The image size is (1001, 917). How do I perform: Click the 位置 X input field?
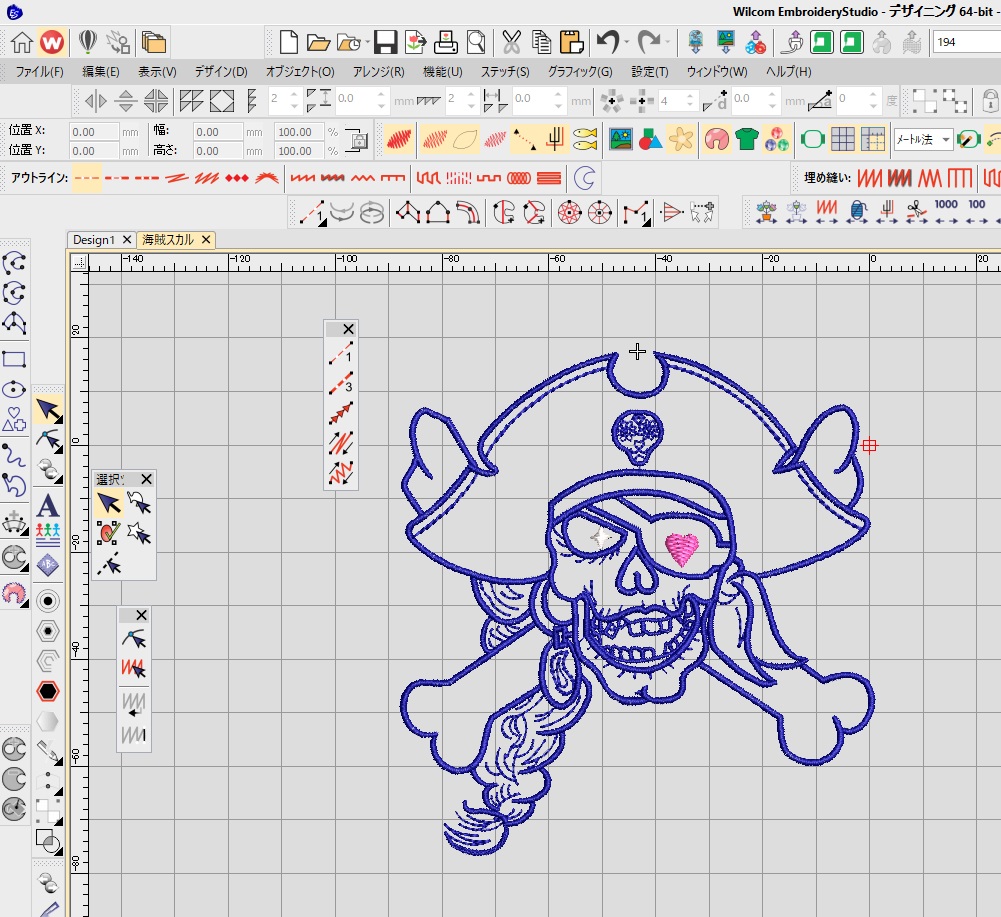tap(93, 132)
